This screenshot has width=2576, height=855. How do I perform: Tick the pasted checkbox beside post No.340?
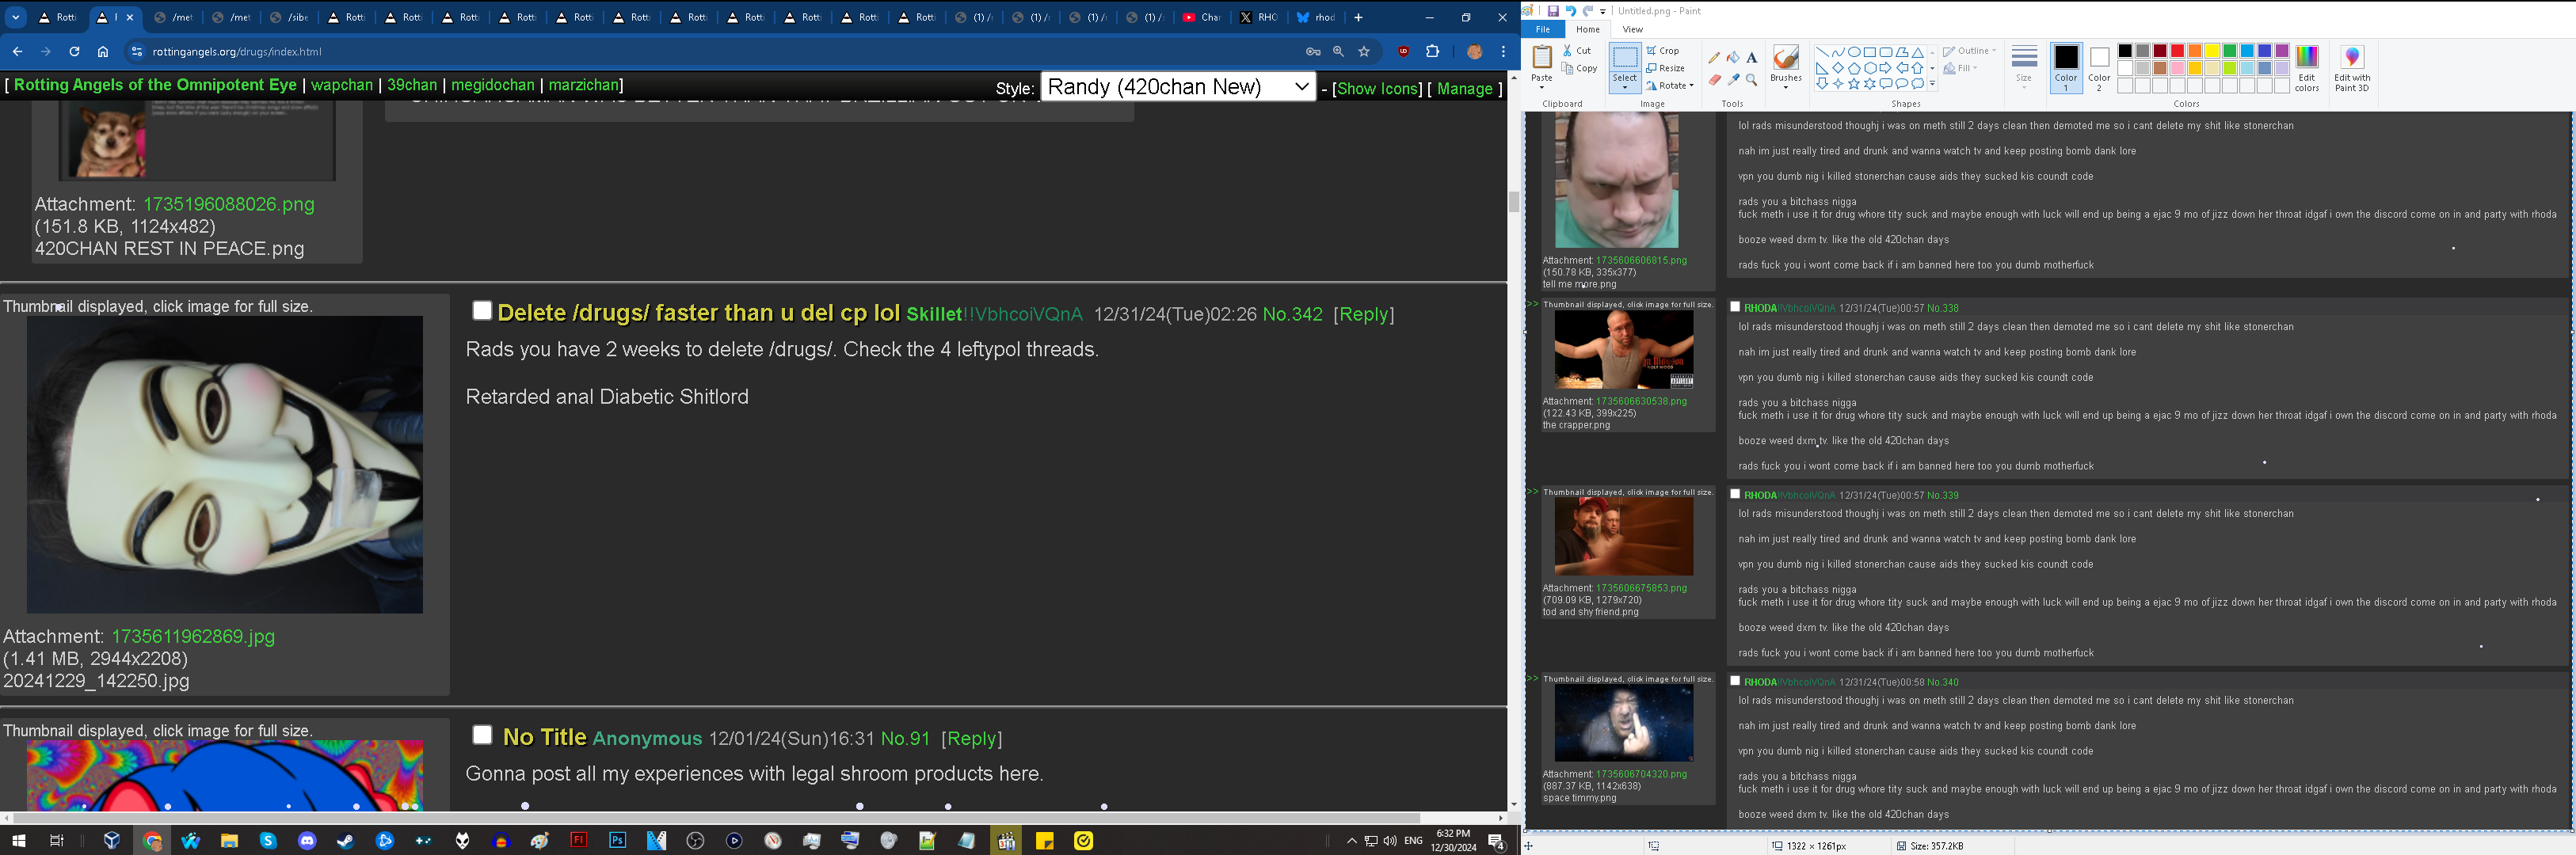(1735, 681)
